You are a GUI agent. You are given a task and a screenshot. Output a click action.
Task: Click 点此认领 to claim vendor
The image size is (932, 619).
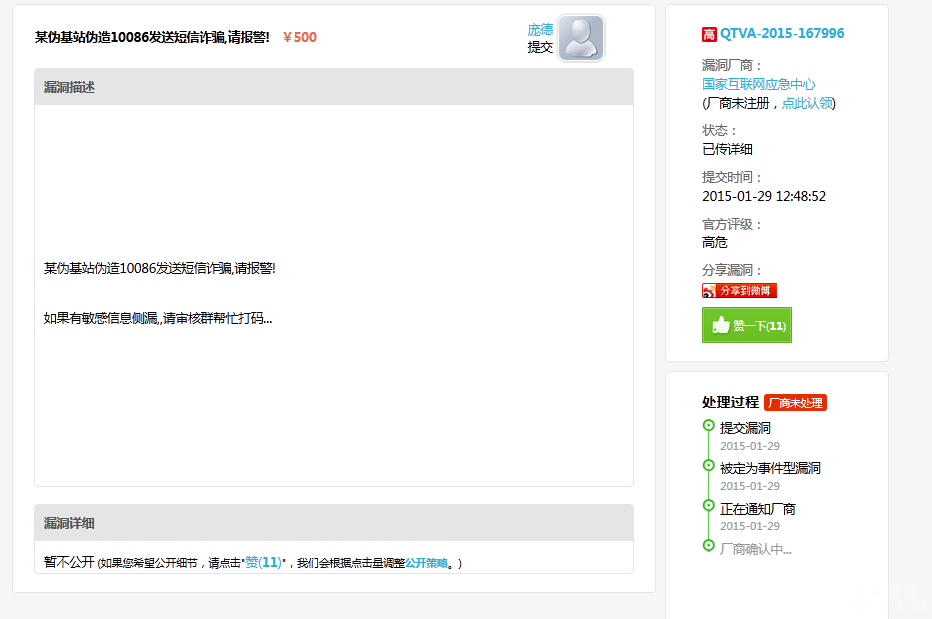(807, 103)
